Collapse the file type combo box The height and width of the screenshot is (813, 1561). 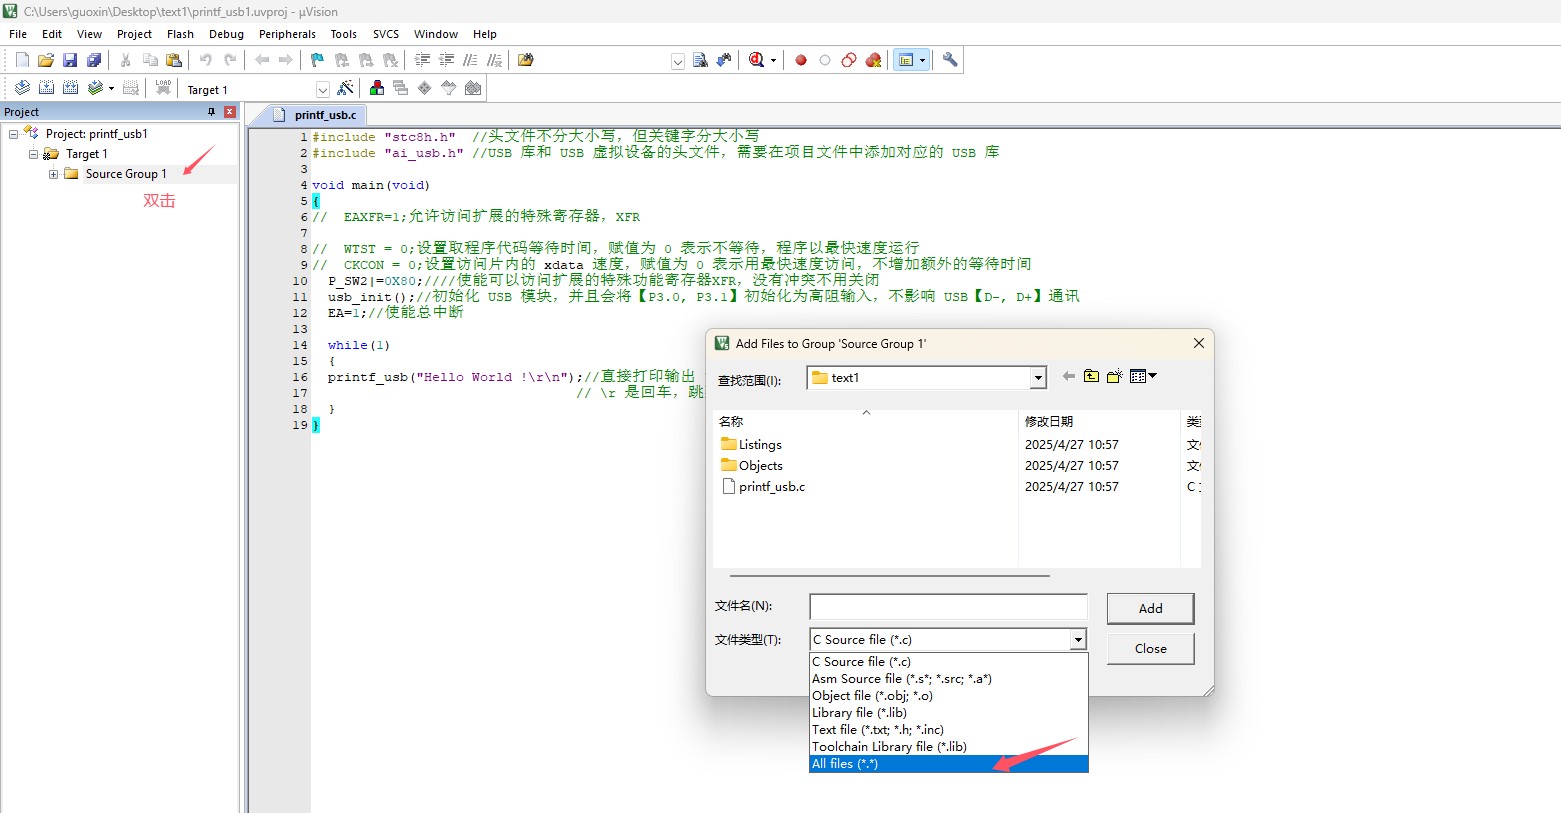click(1078, 639)
